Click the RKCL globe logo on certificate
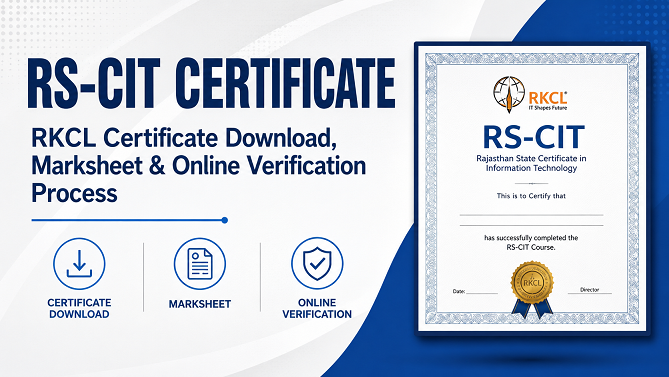 509,94
